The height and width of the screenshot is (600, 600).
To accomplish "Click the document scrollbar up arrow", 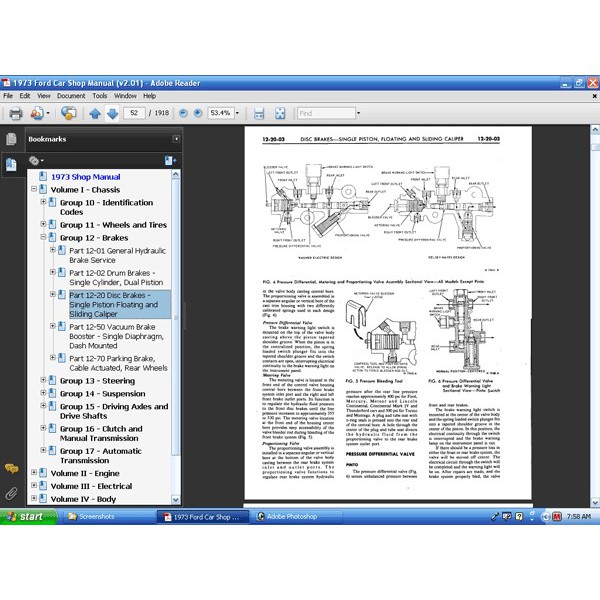I will 595,130.
